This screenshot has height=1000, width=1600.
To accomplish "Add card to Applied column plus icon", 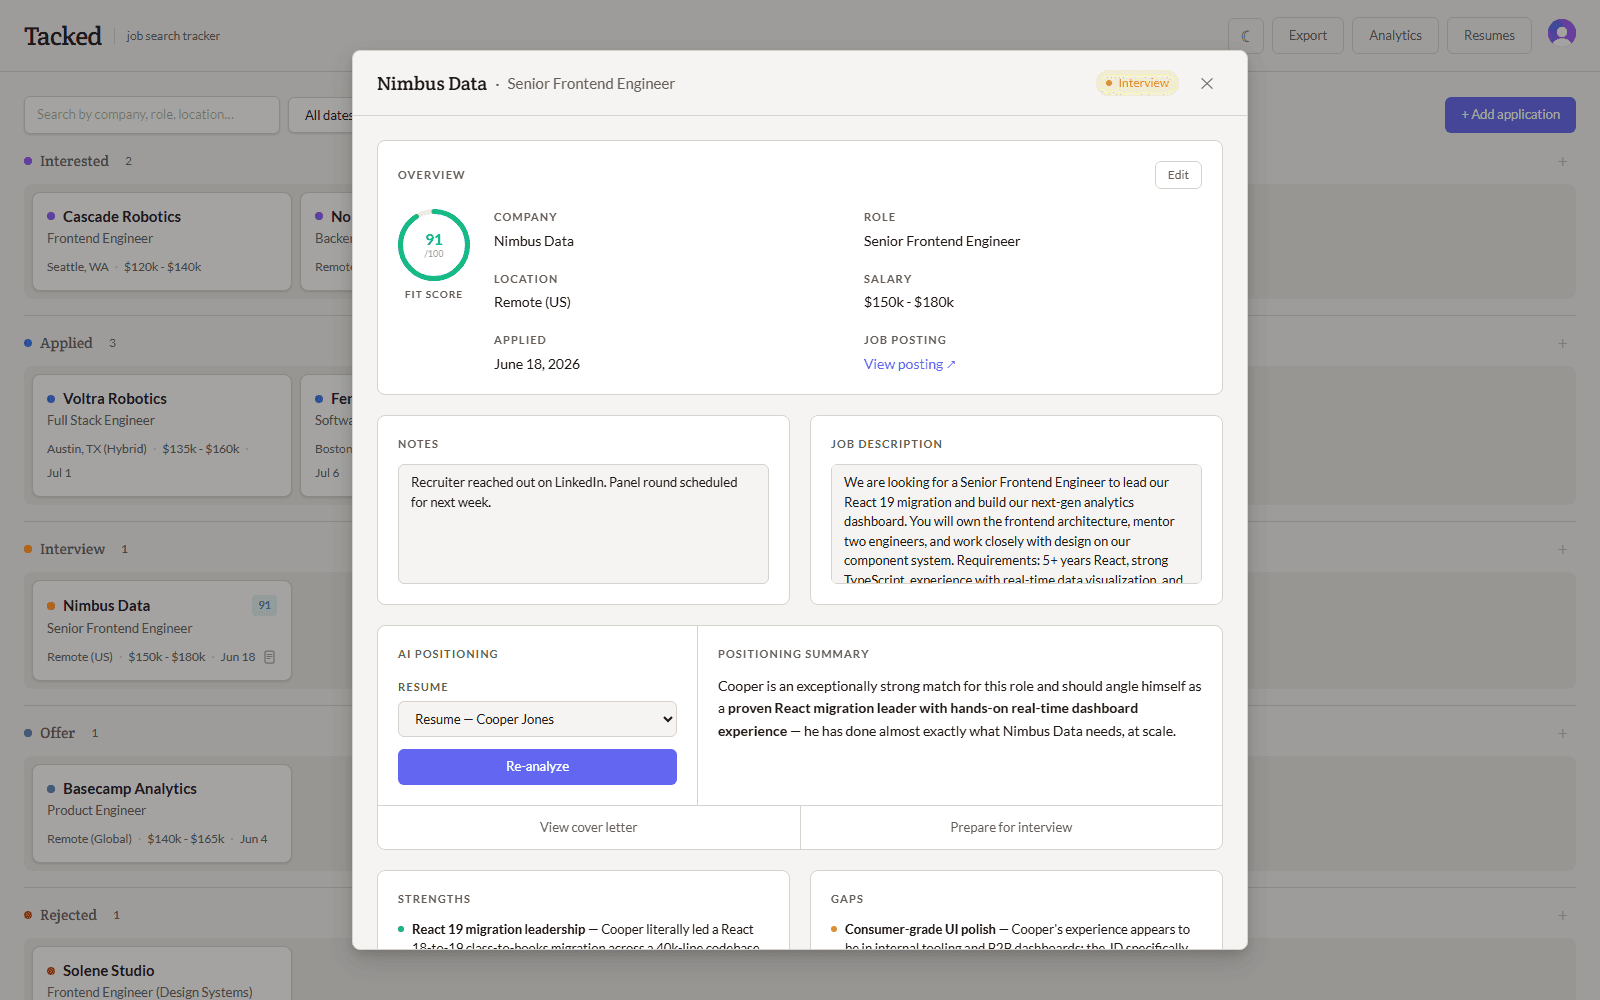I will point(1562,344).
